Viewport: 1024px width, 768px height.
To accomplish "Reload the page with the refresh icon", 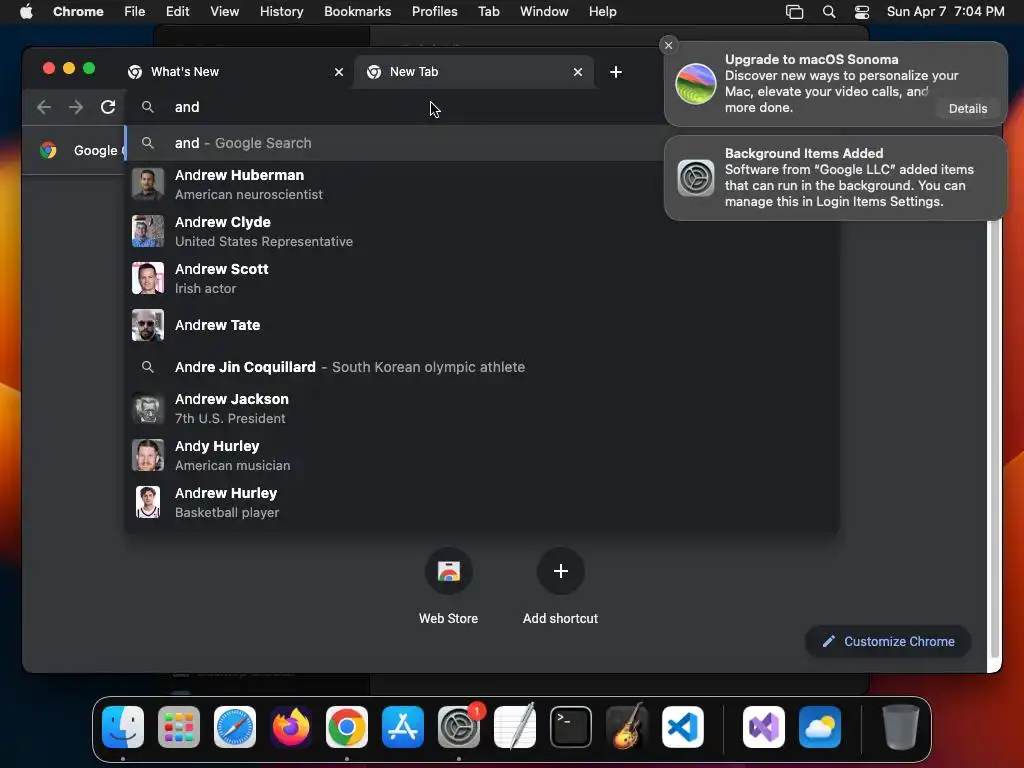I will pyautogui.click(x=108, y=107).
